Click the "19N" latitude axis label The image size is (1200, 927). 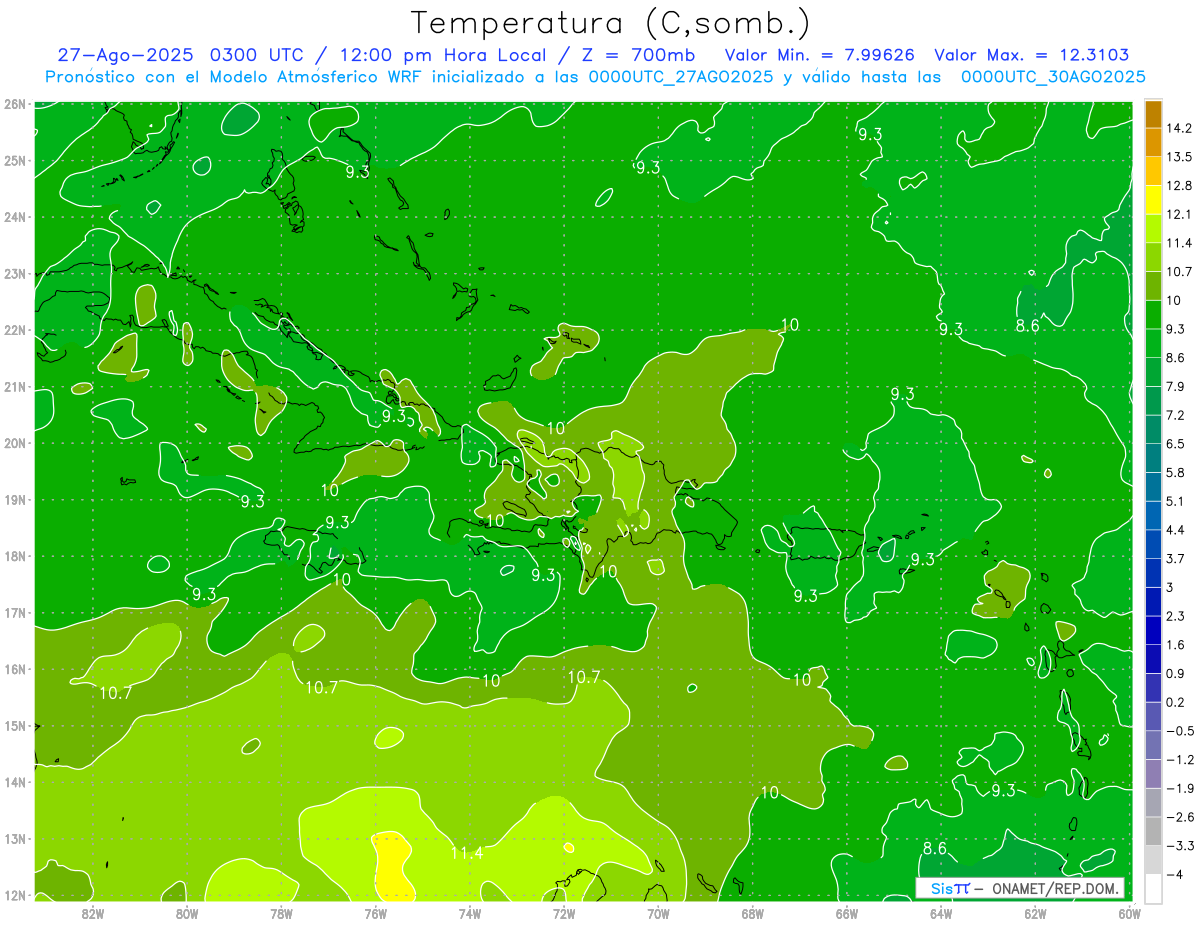[15, 500]
